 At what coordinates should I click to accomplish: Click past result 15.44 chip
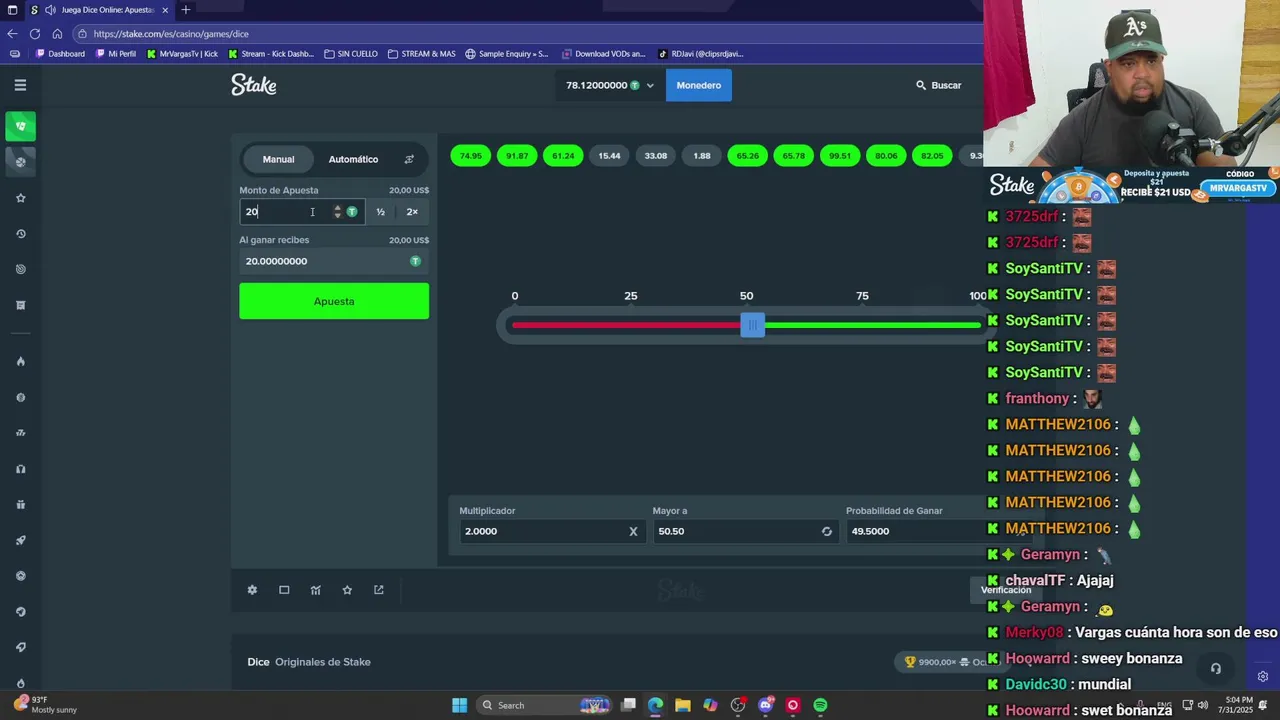[609, 156]
